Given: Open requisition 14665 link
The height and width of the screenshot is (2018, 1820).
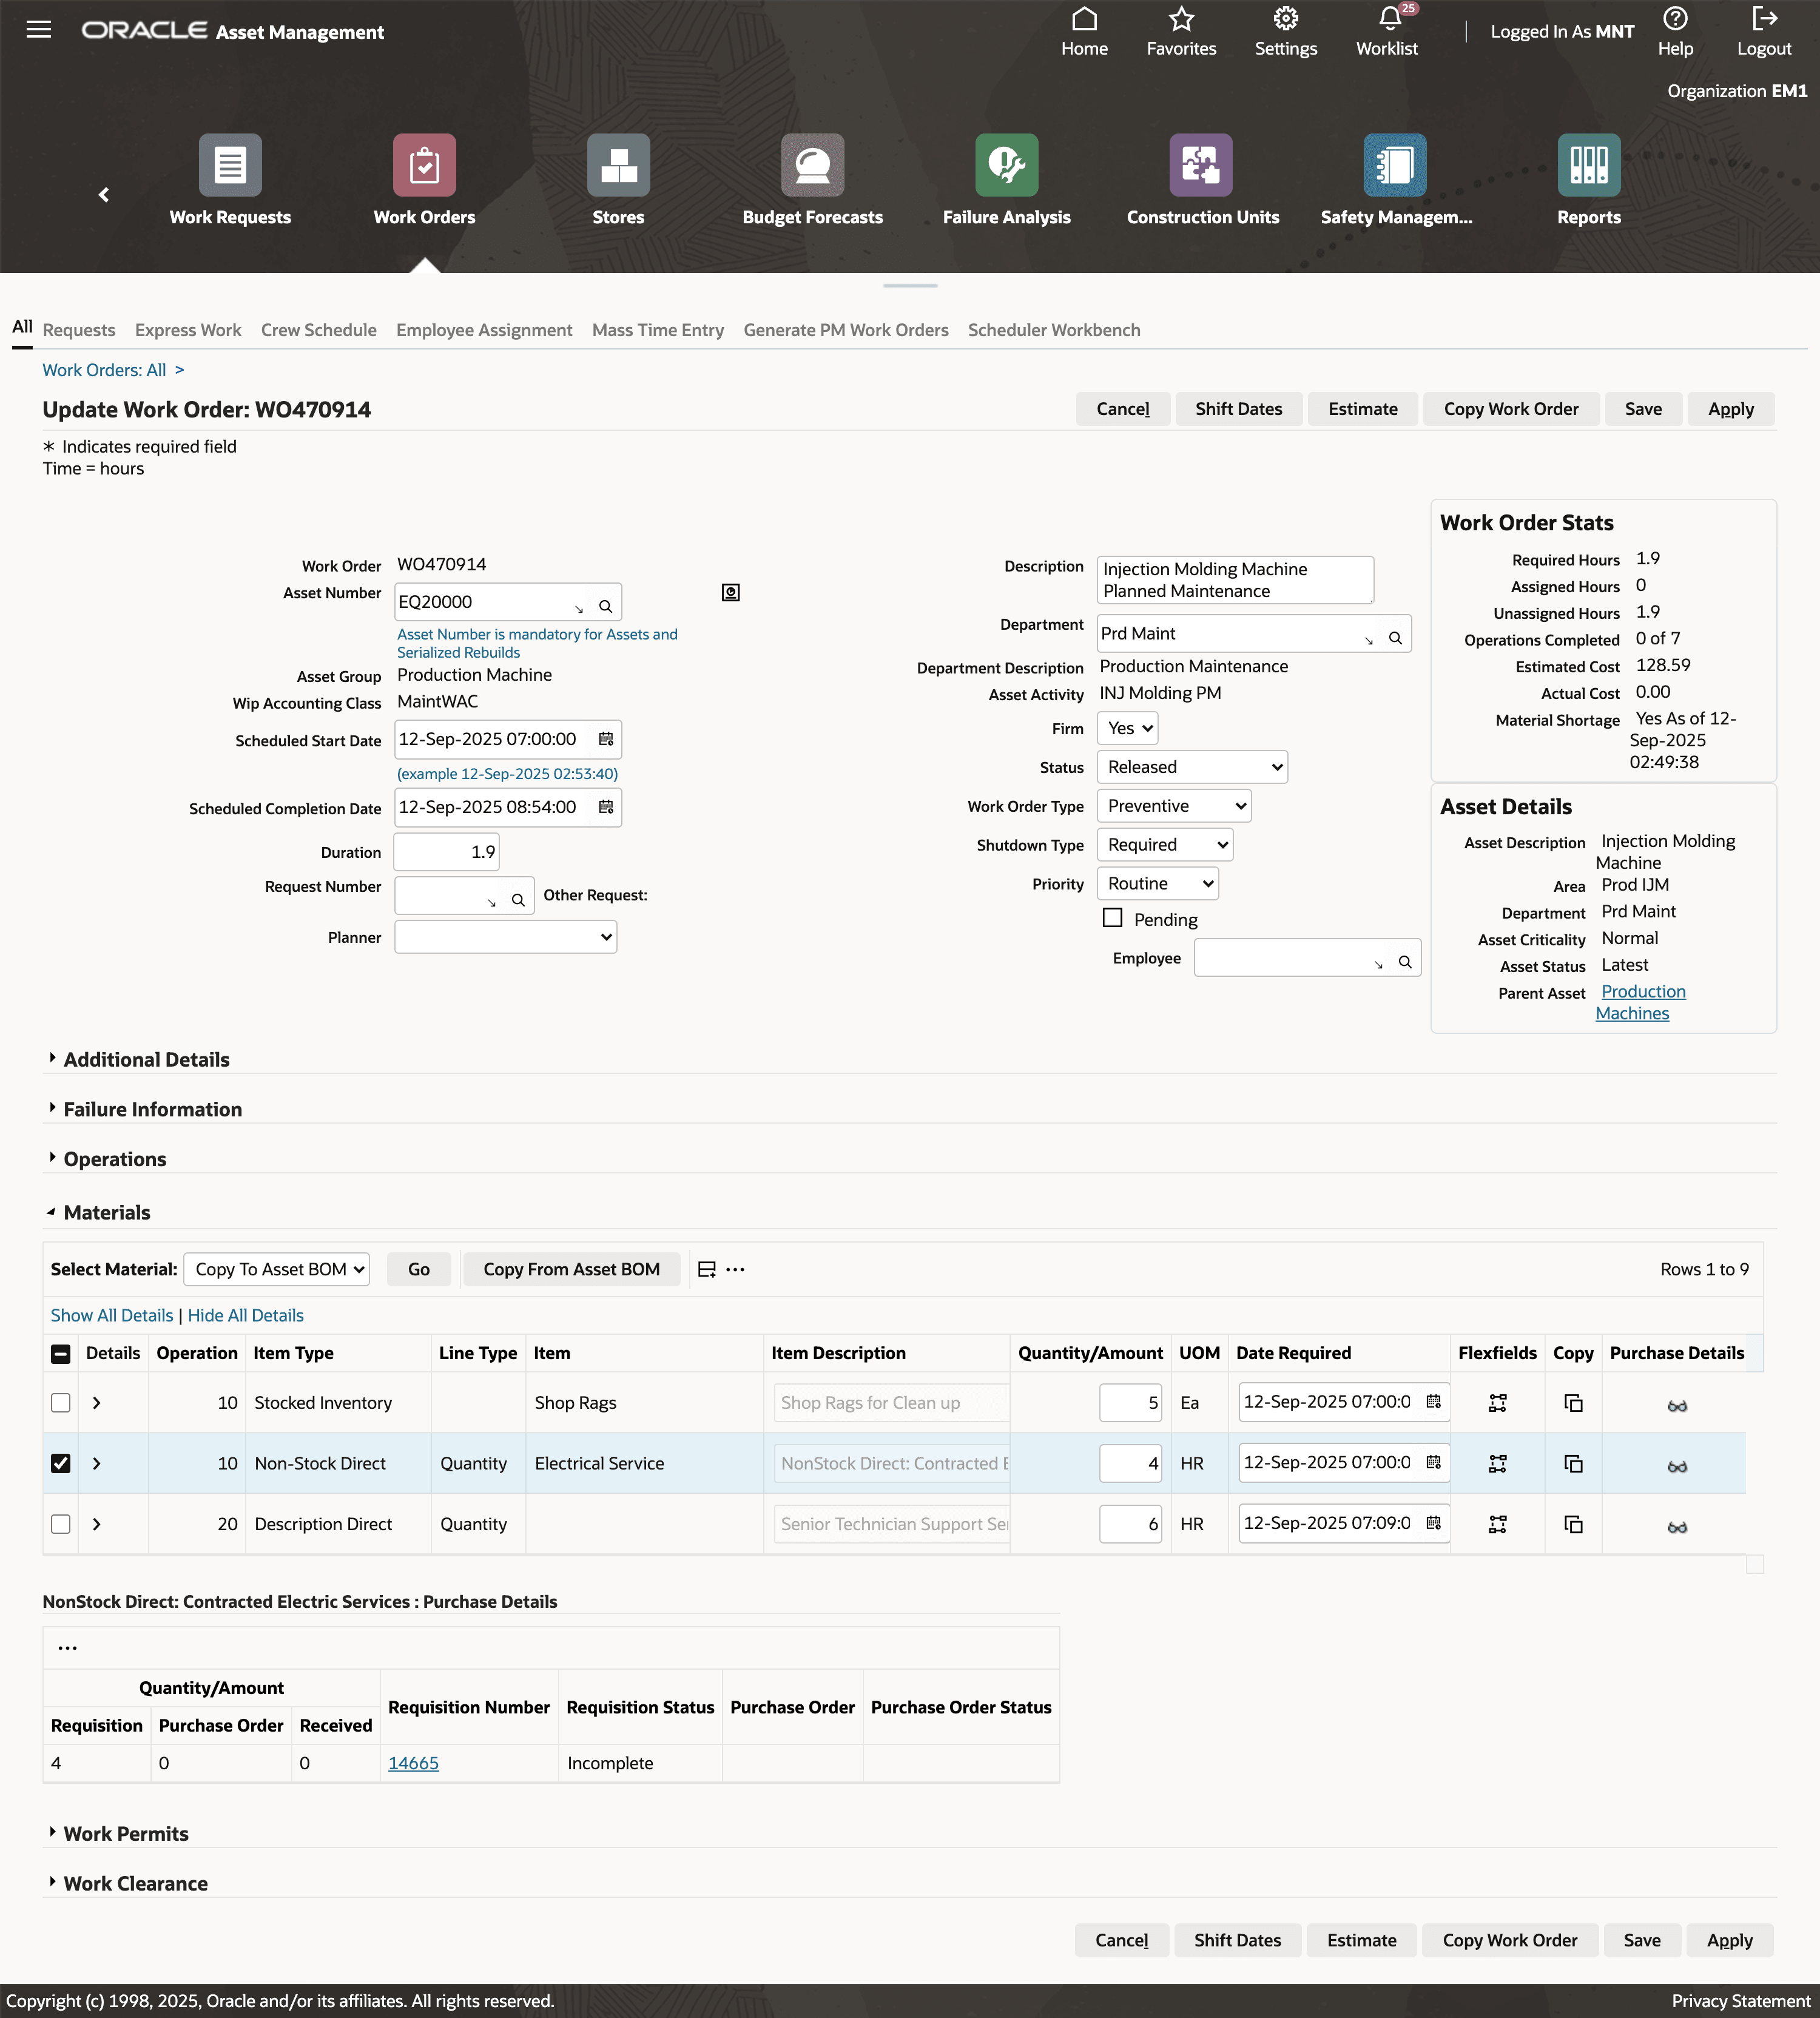Looking at the screenshot, I should coord(413,1763).
